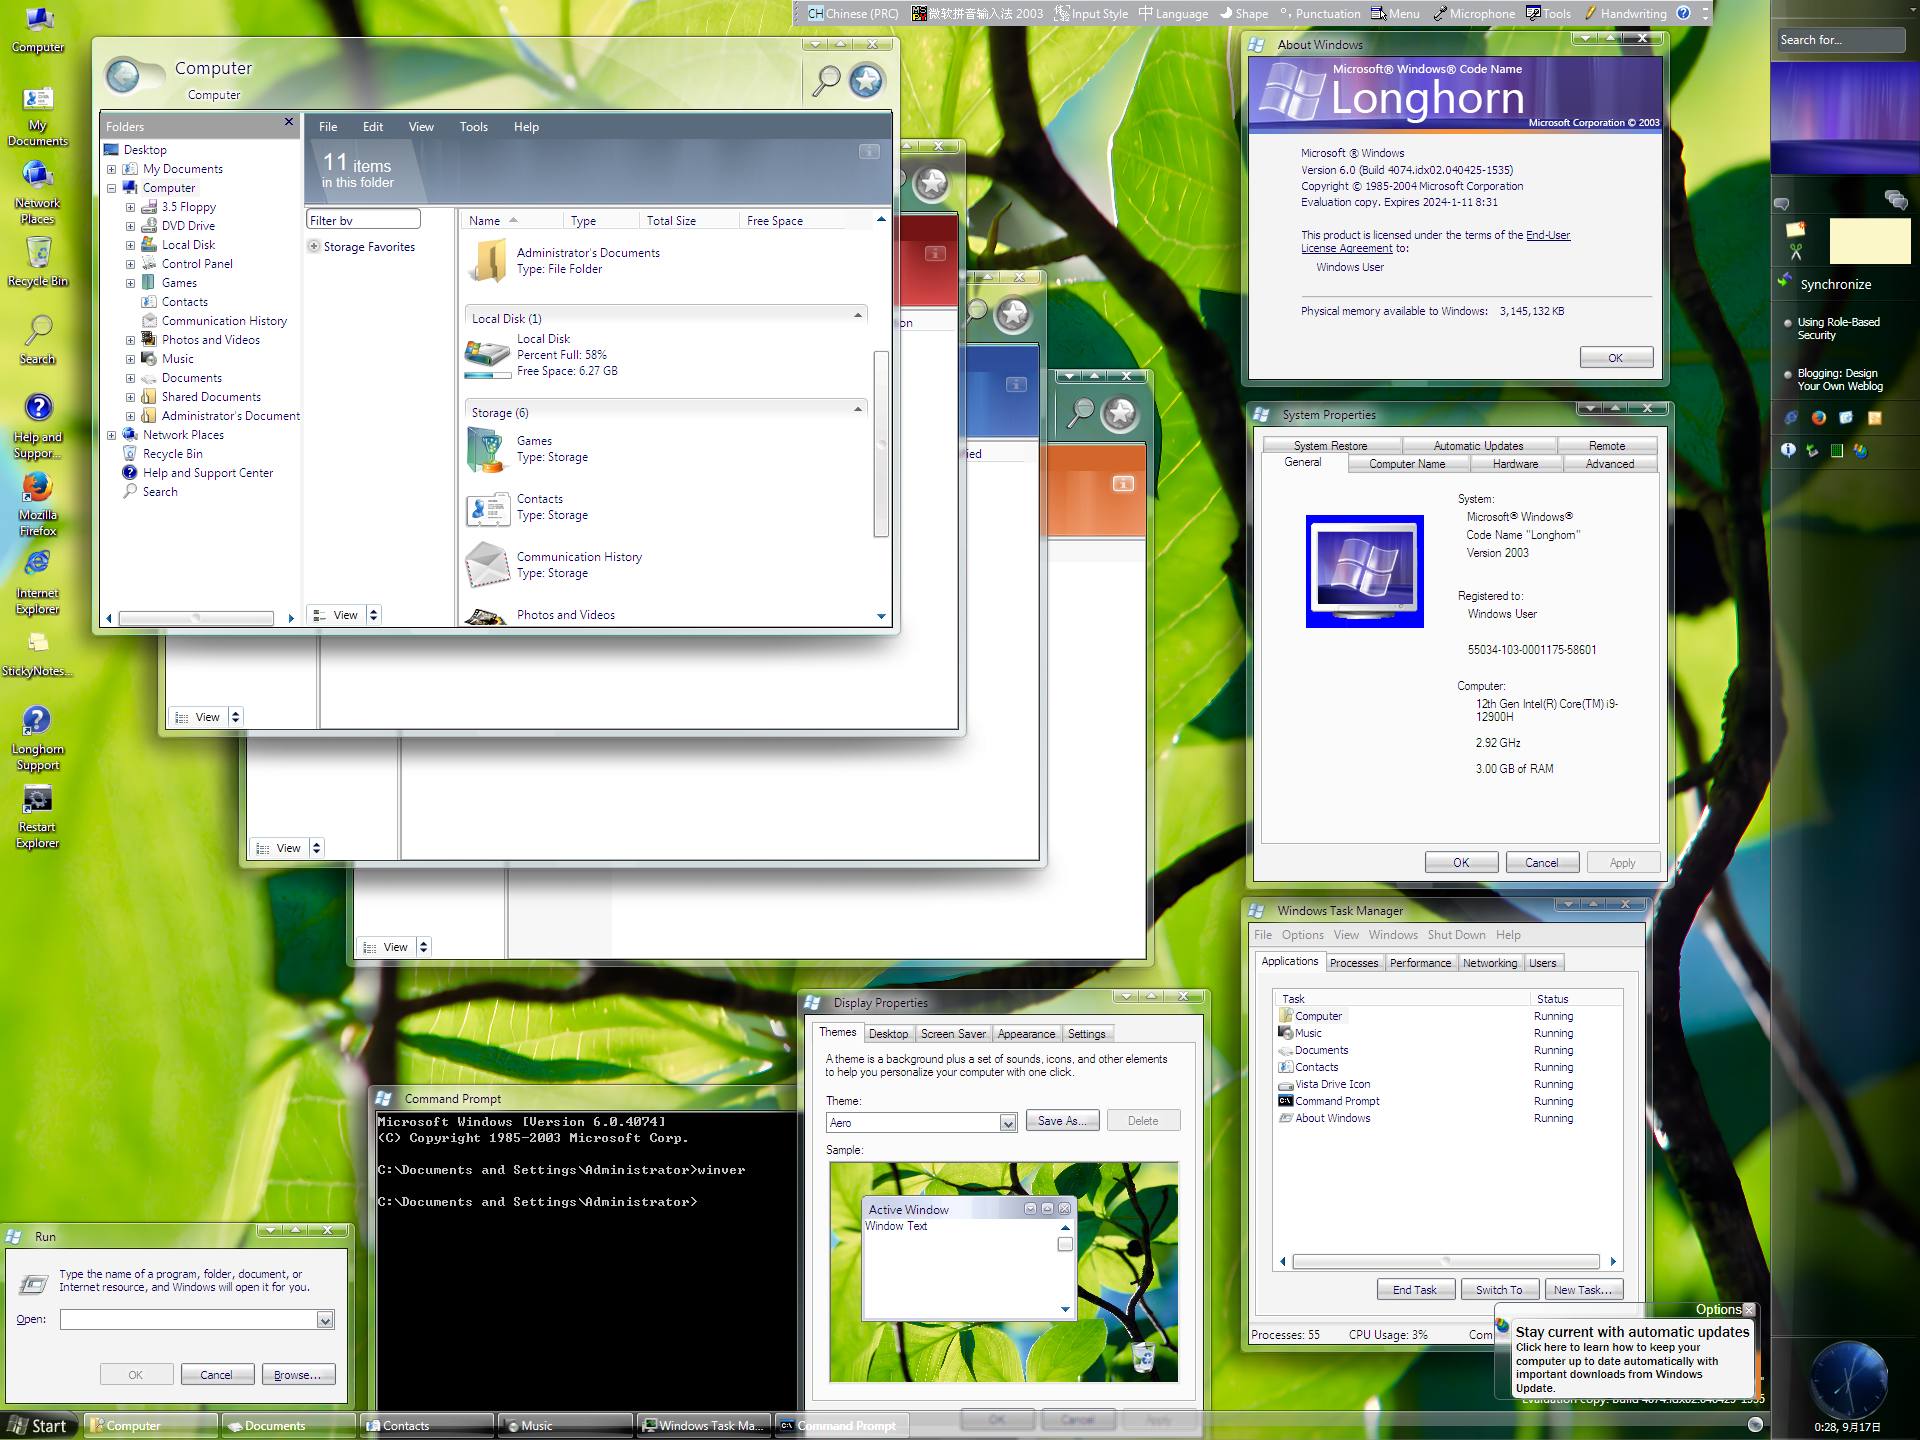Click the star favorites icon in Computer window
The image size is (1920, 1440).
[866, 80]
